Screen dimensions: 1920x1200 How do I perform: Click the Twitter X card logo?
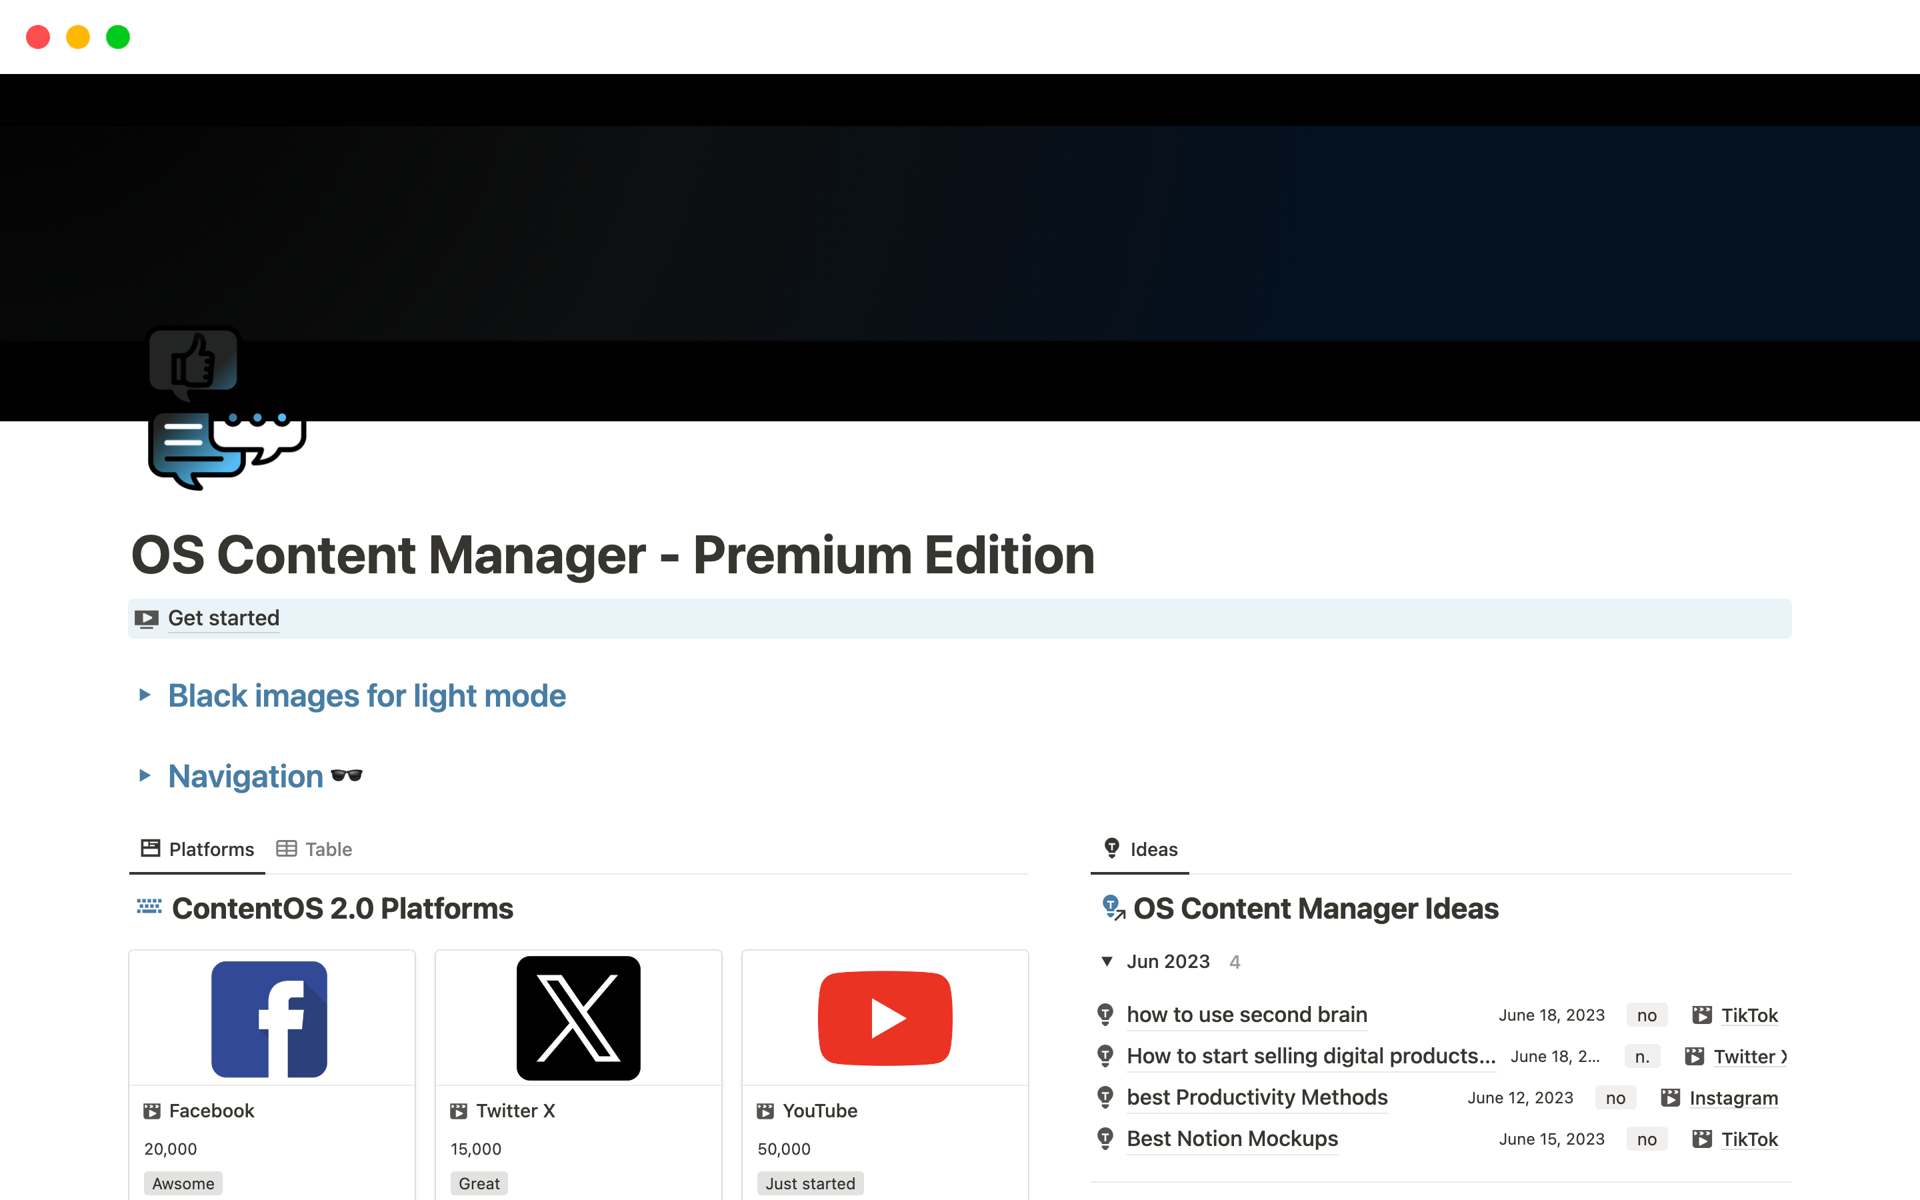[x=578, y=1018]
